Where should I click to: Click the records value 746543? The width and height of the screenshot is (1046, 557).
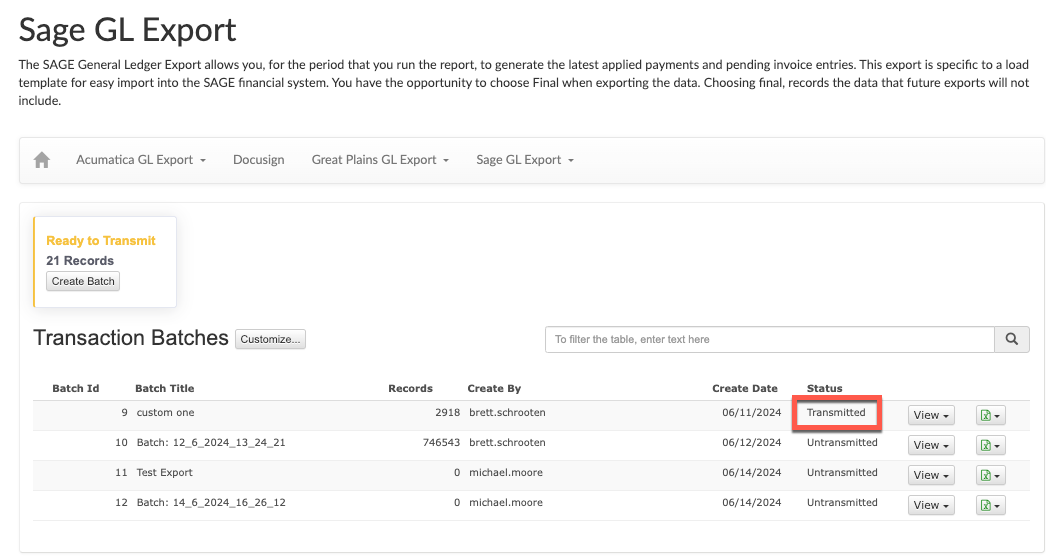point(442,443)
